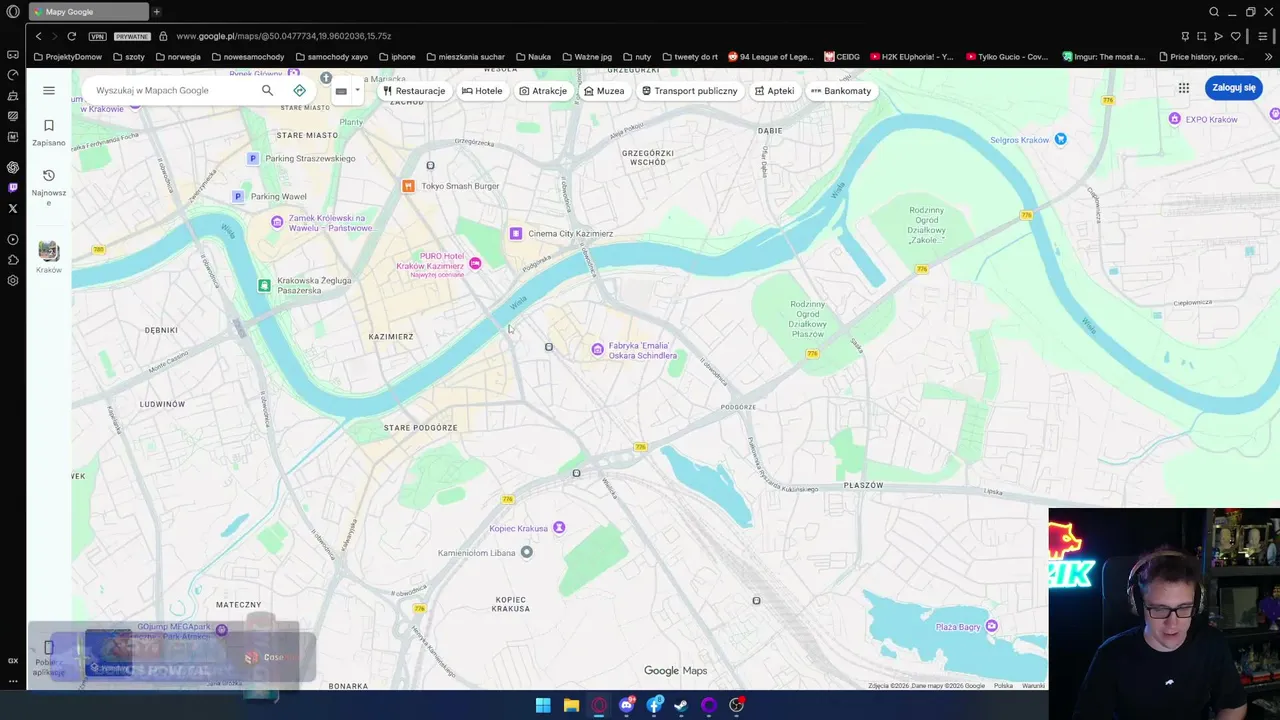1280x720 pixels.
Task: Click the PURO Hotel Kraków Kazimierz pin
Action: tap(475, 263)
